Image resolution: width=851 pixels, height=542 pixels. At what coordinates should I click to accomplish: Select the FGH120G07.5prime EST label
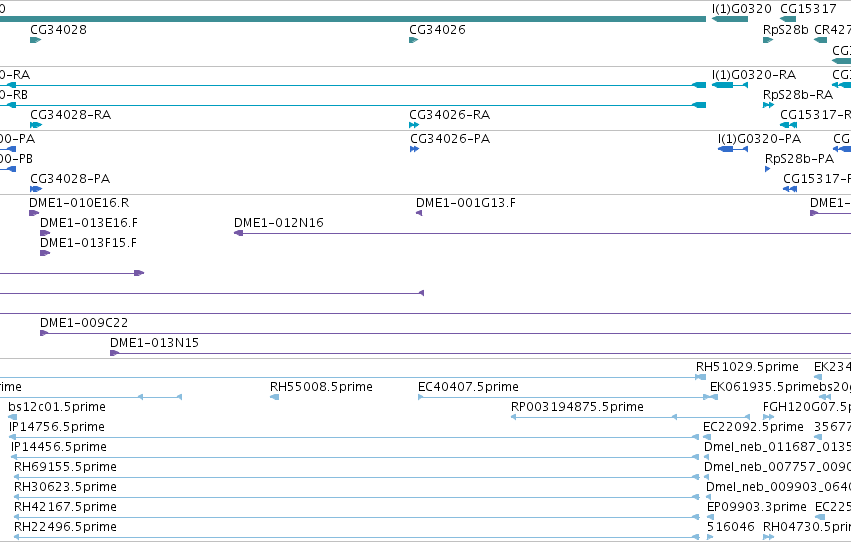click(807, 406)
